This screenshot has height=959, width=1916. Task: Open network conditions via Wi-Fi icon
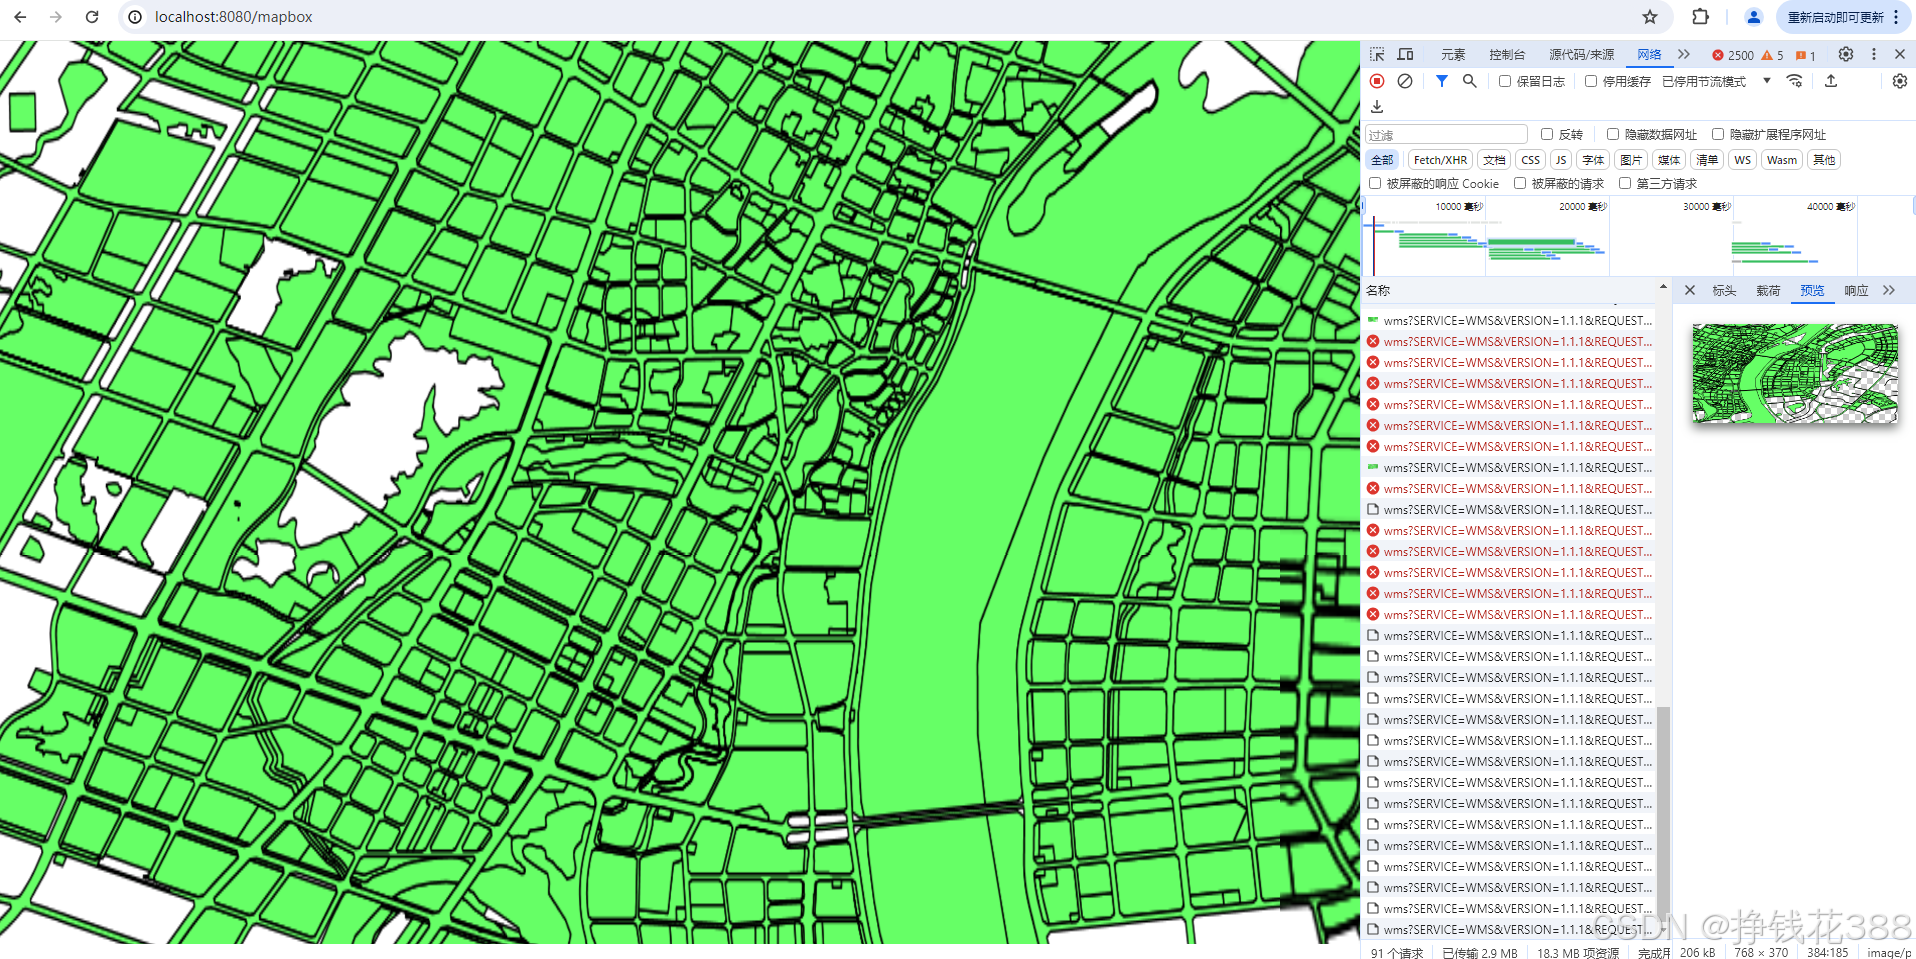pyautogui.click(x=1795, y=80)
